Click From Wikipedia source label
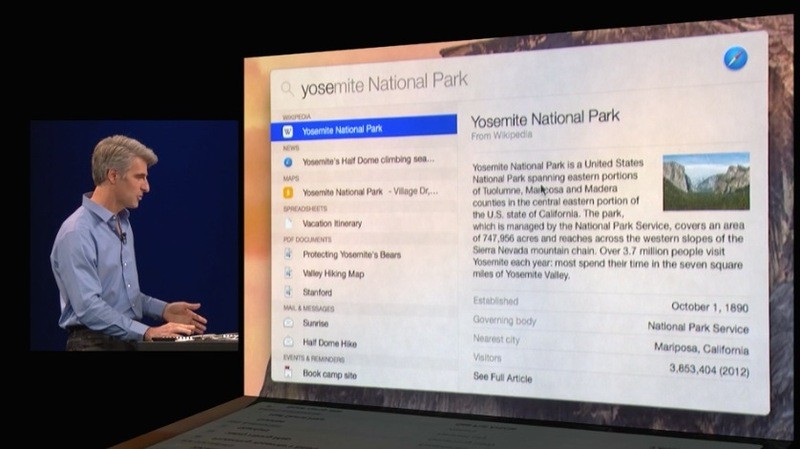The width and height of the screenshot is (800, 449). (502, 135)
